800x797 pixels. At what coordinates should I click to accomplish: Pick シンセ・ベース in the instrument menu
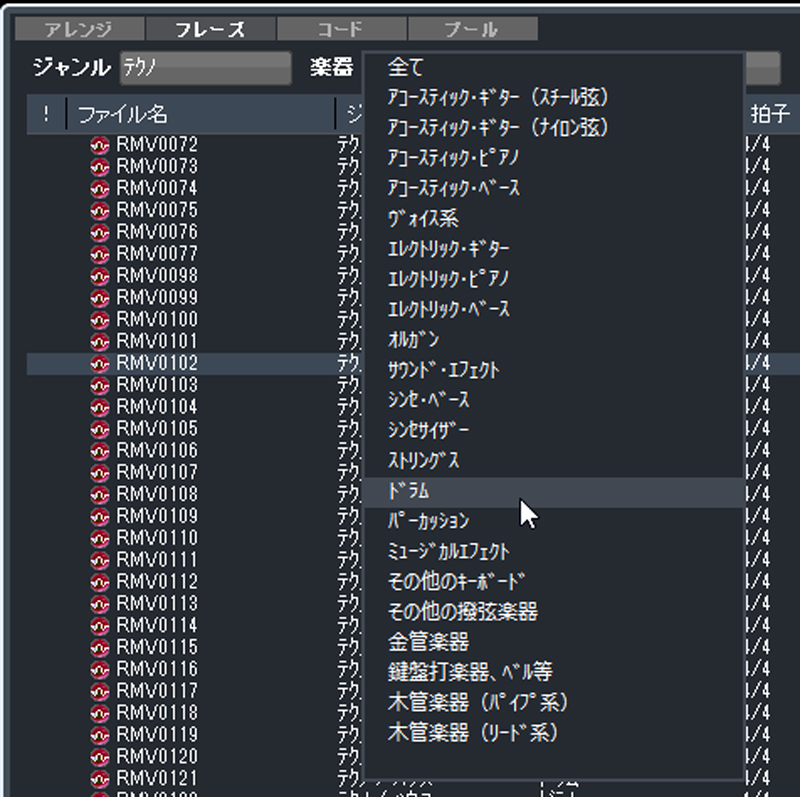pyautogui.click(x=554, y=400)
